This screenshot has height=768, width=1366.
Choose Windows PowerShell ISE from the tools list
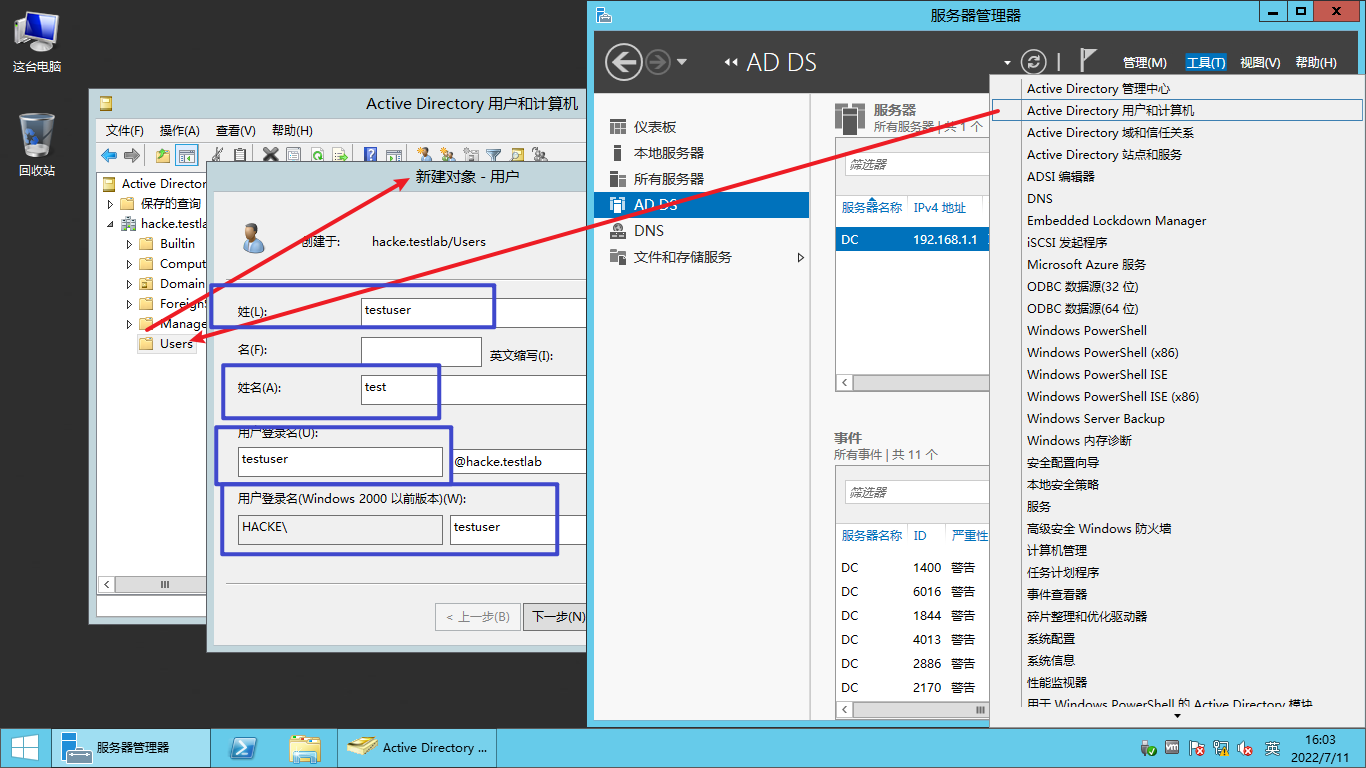1096,374
